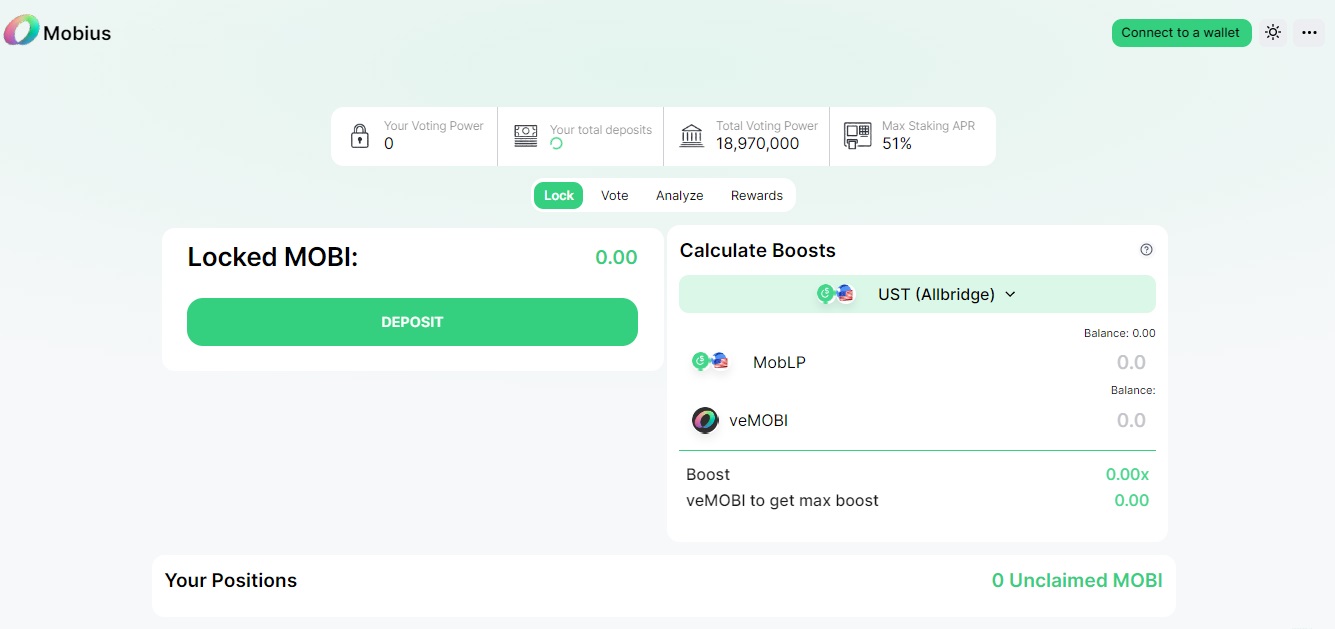
Task: Click the loading spinner under total deposits
Action: (x=557, y=144)
